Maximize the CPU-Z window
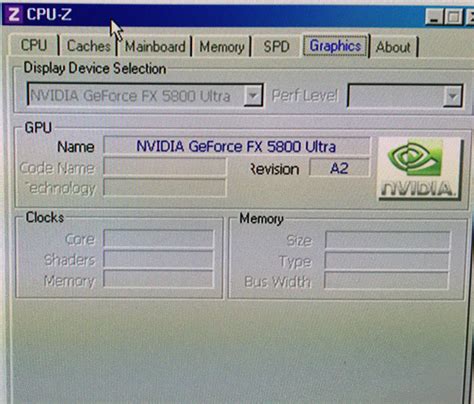Screen dimensions: 474x404 click(454, 17)
